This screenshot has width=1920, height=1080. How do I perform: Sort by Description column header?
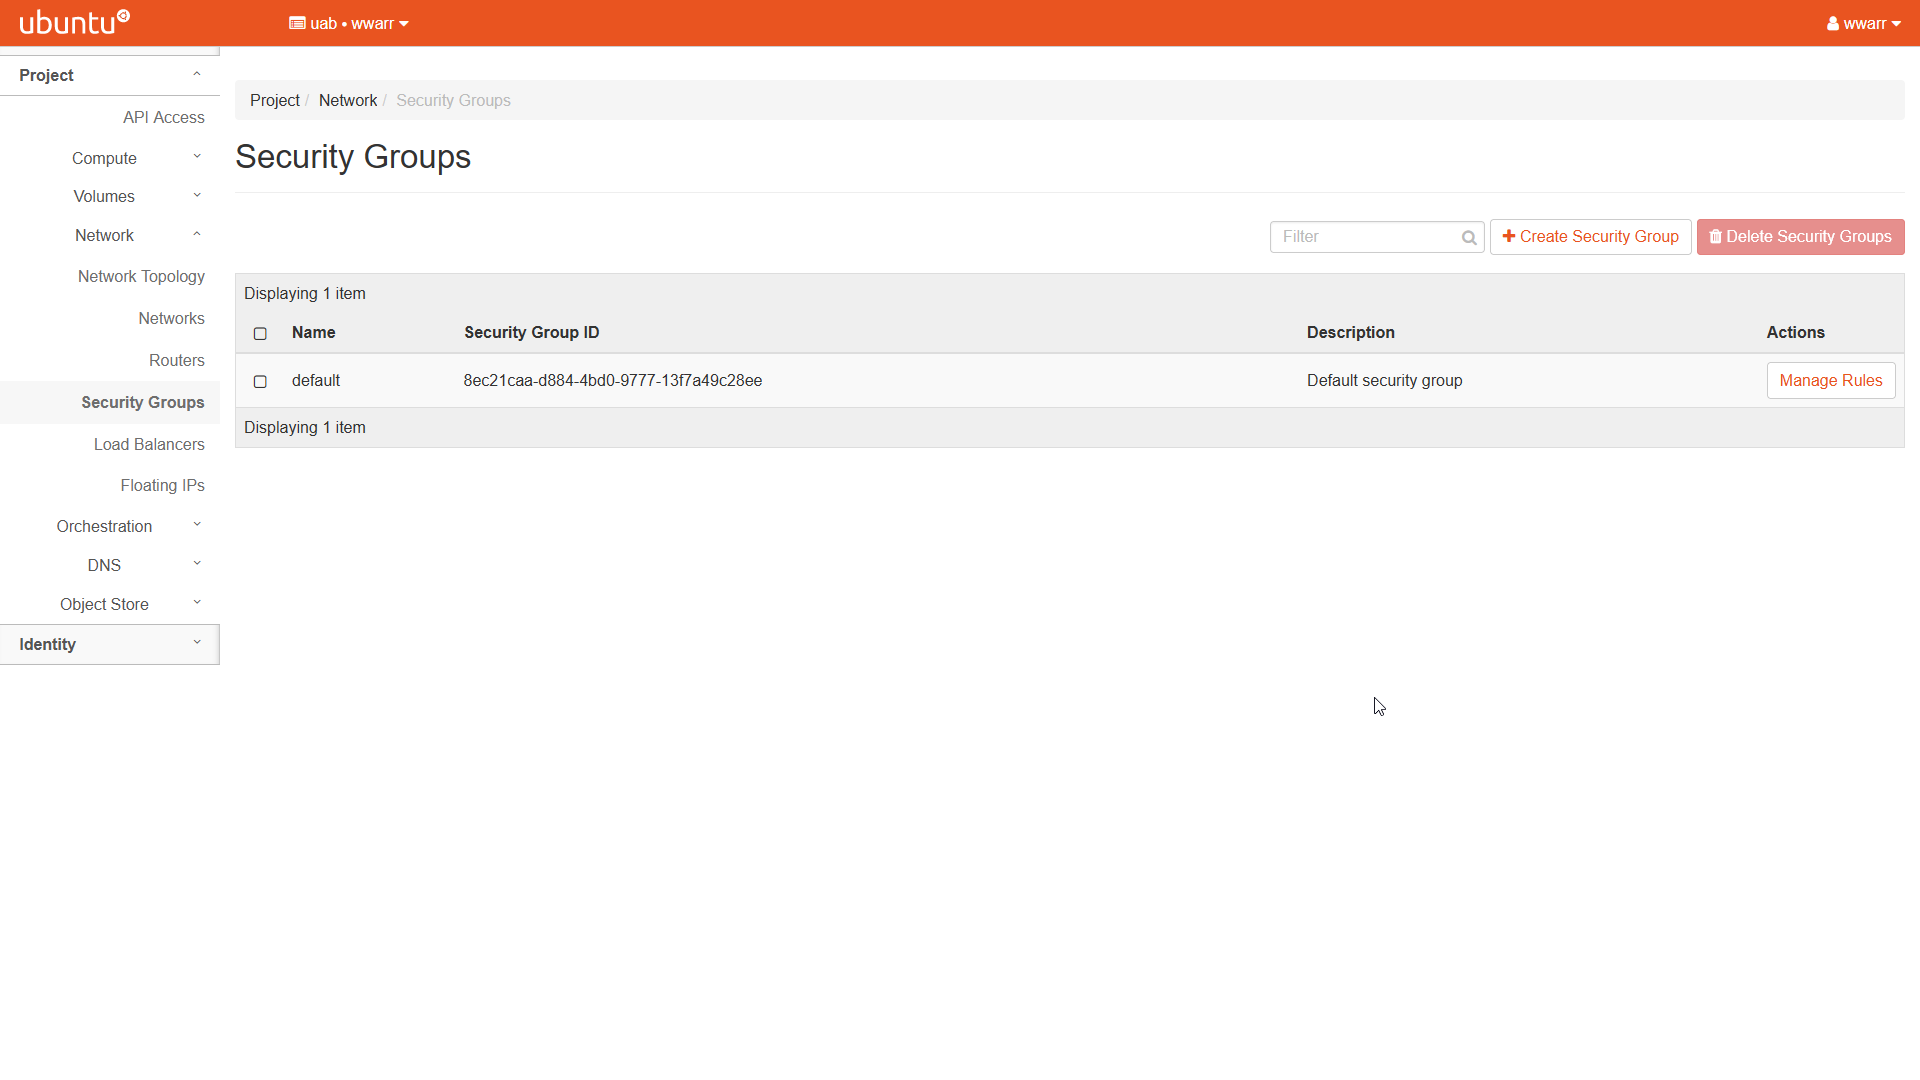point(1351,332)
